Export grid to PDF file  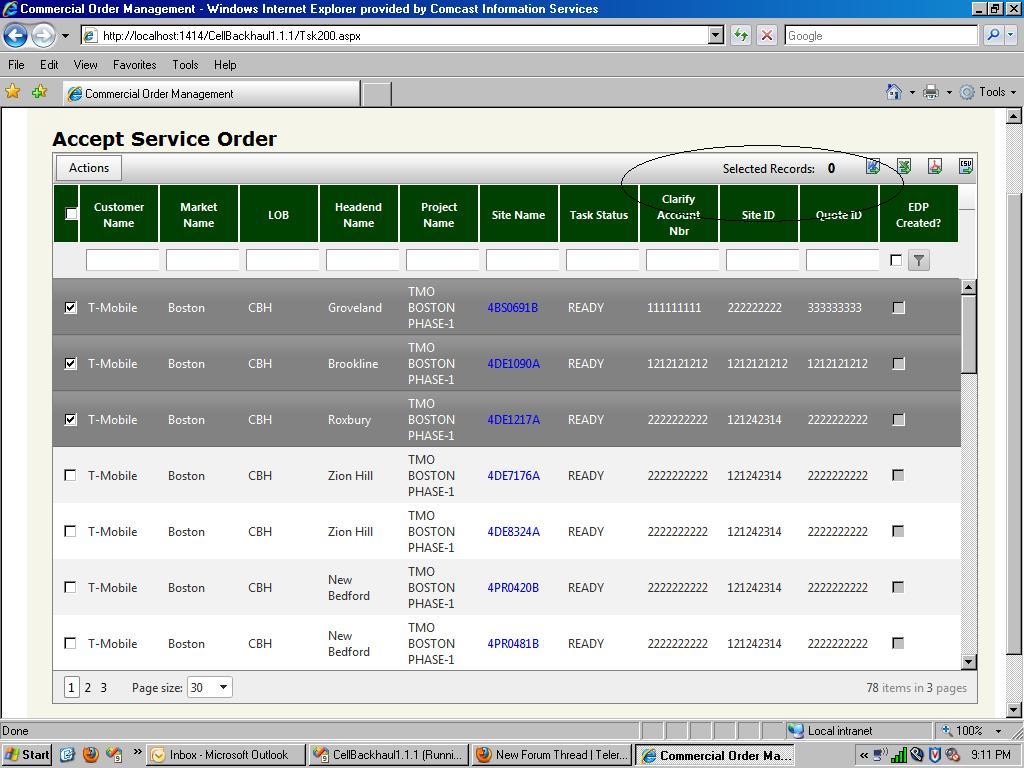935,167
